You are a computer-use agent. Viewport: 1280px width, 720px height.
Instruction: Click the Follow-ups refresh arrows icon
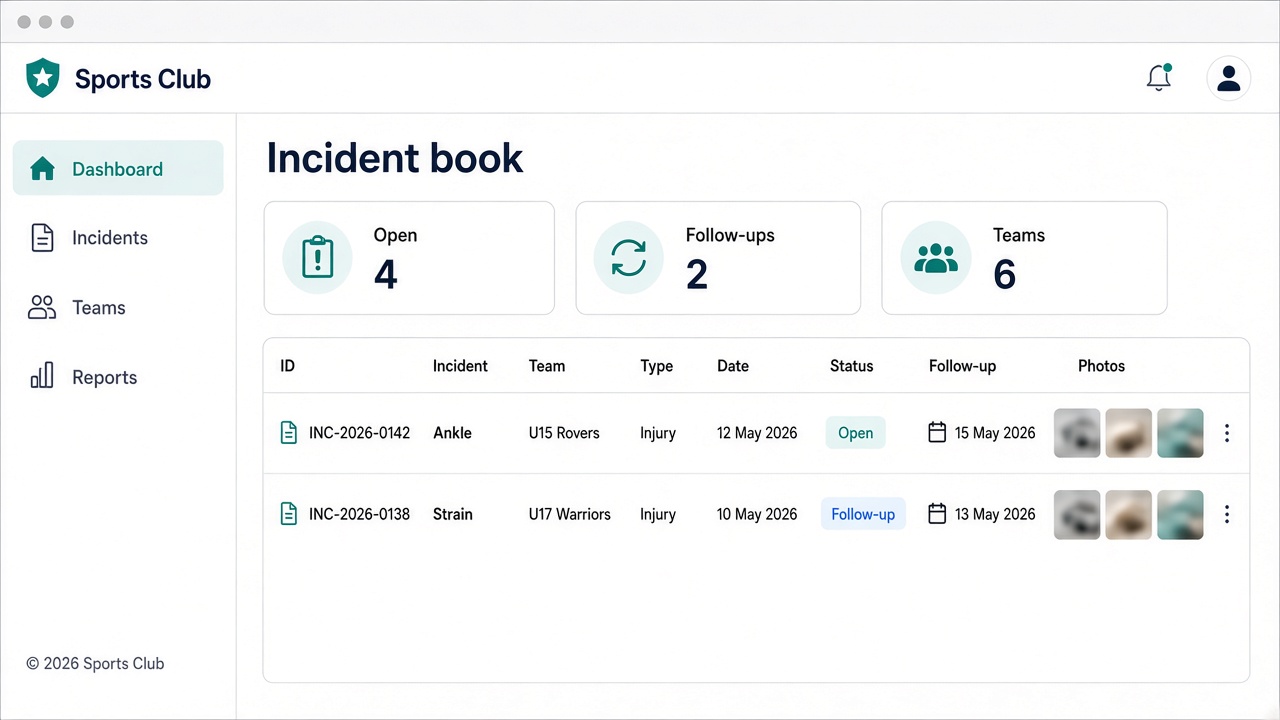click(629, 258)
